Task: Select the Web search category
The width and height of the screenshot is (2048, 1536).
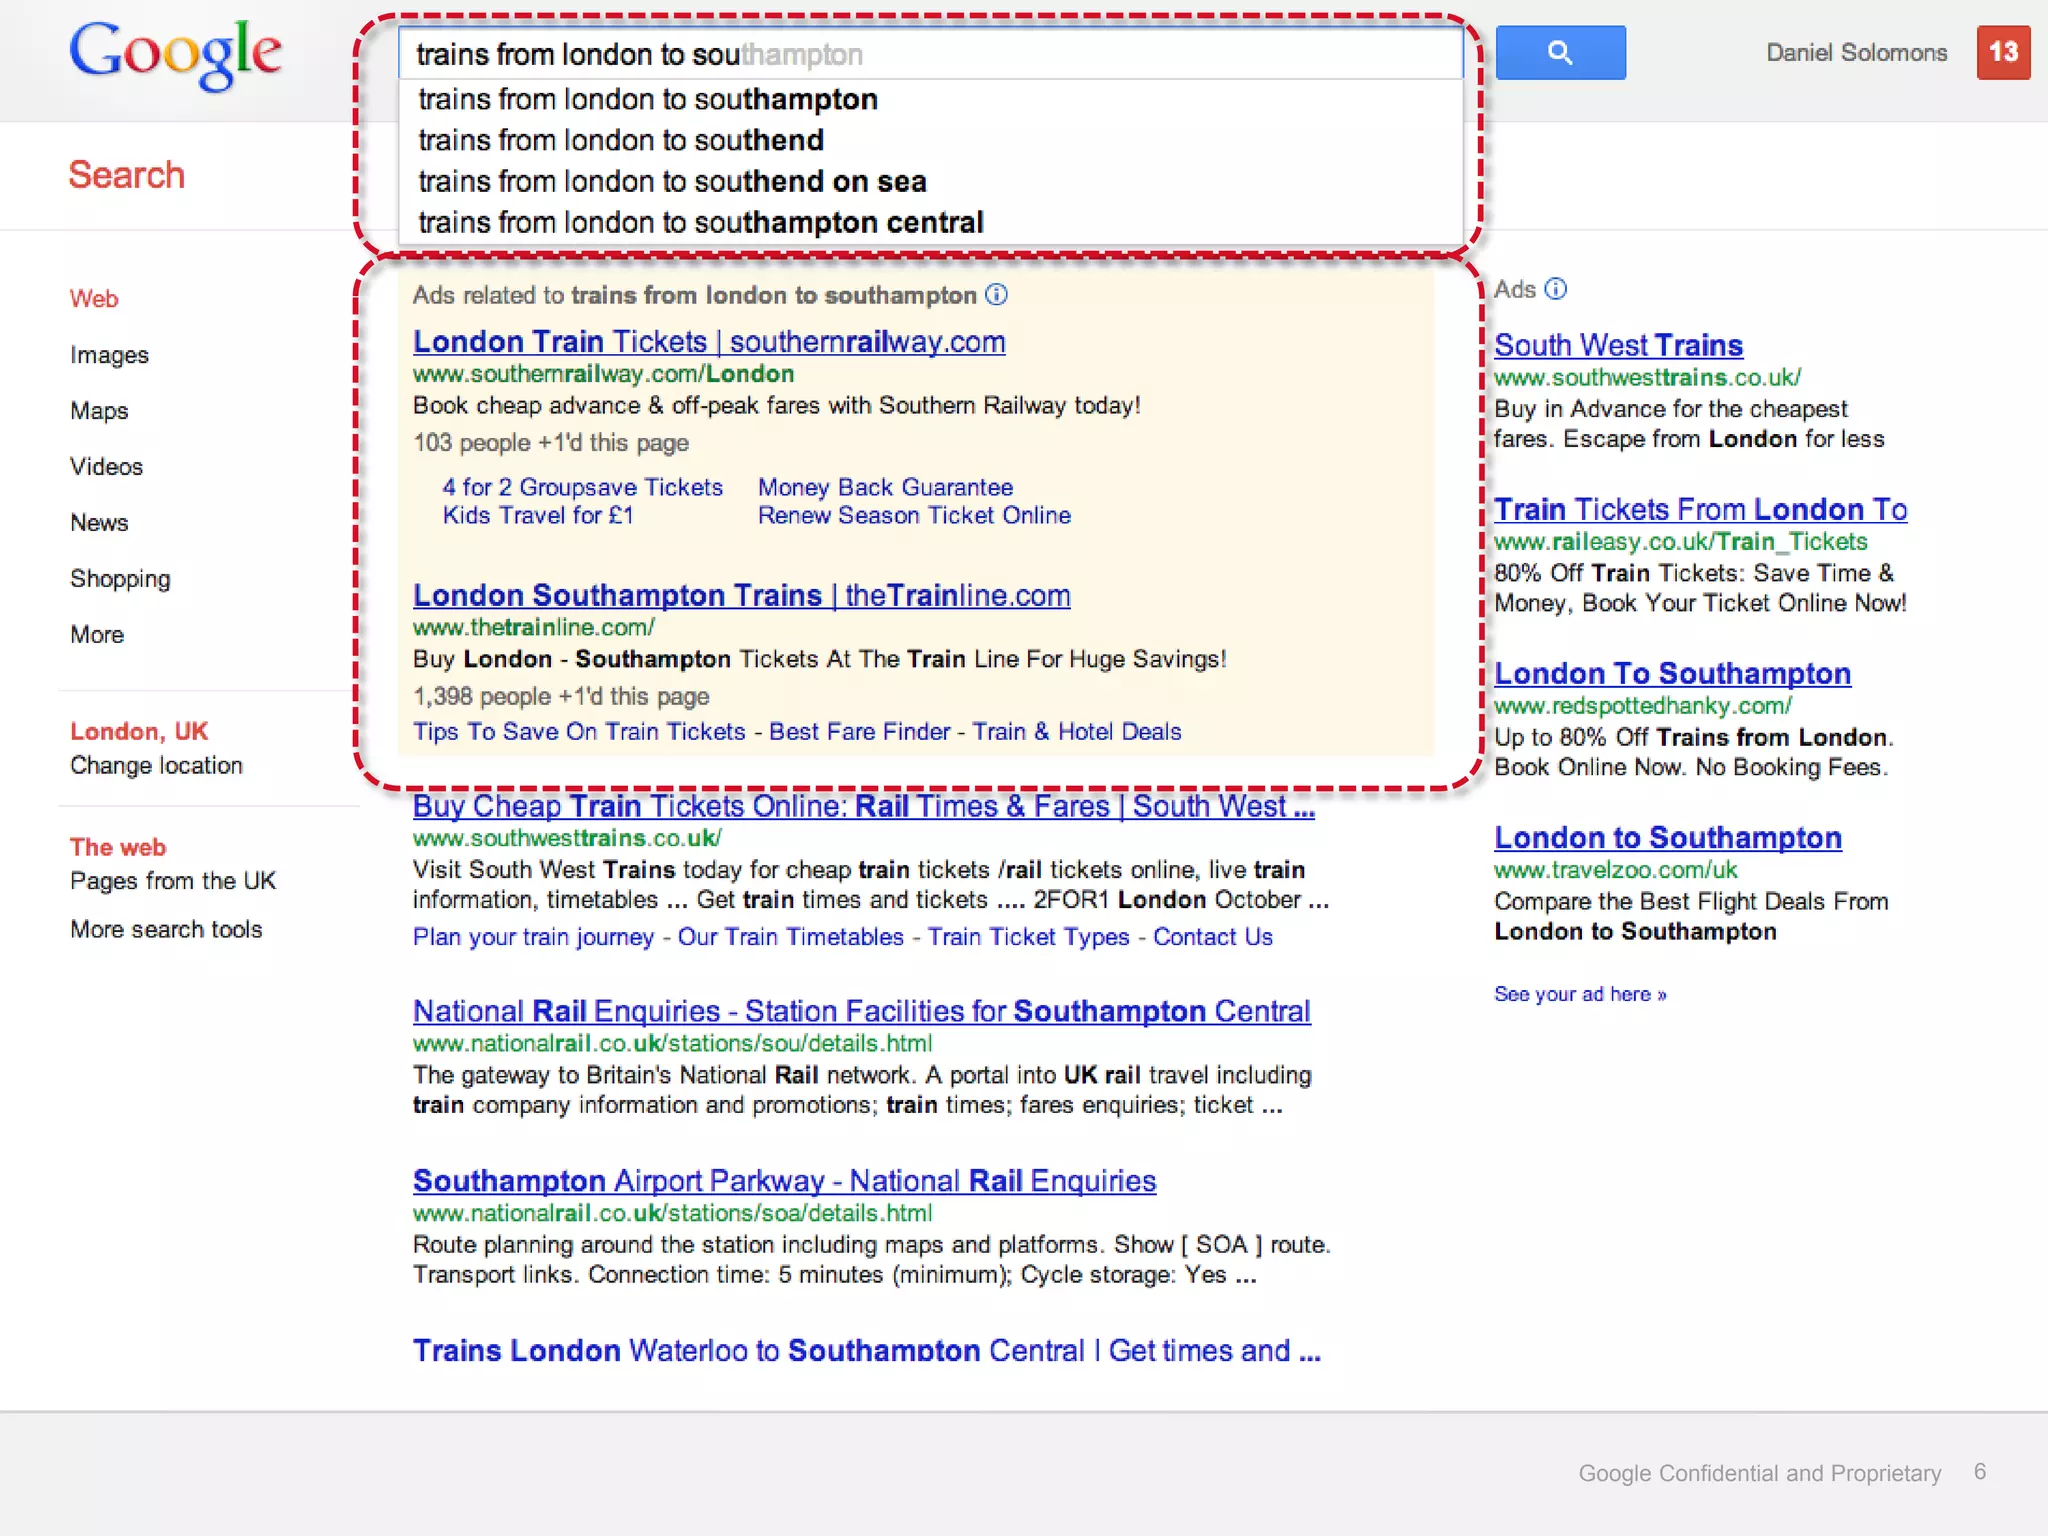Action: (x=94, y=299)
